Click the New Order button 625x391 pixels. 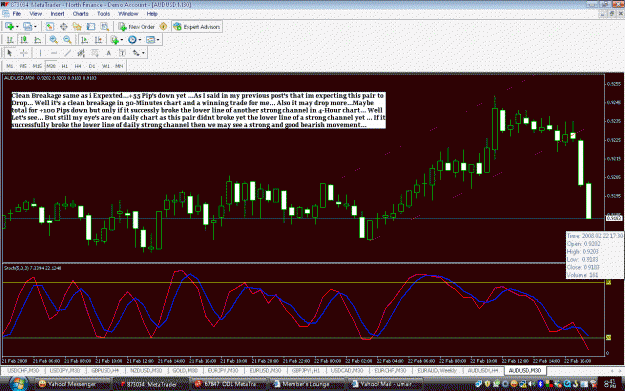pyautogui.click(x=137, y=27)
